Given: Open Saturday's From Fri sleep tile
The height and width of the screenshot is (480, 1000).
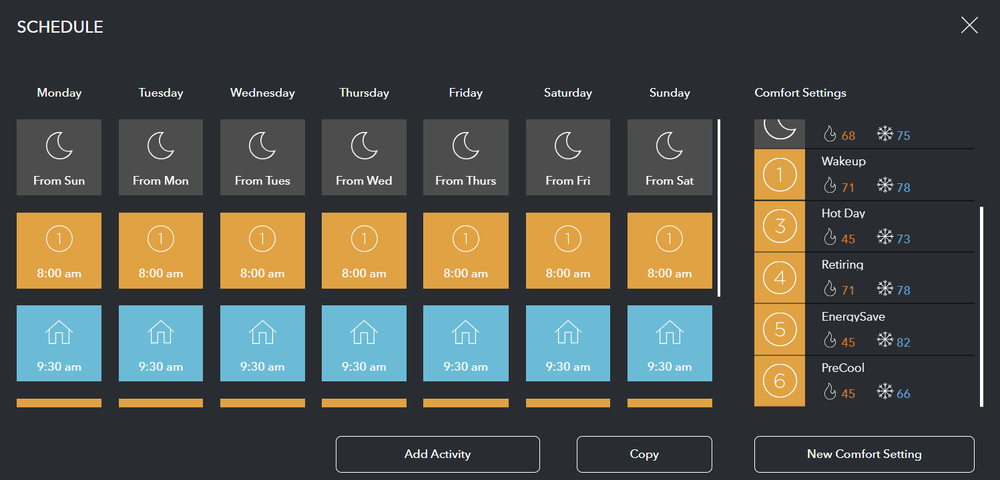Looking at the screenshot, I should point(568,157).
